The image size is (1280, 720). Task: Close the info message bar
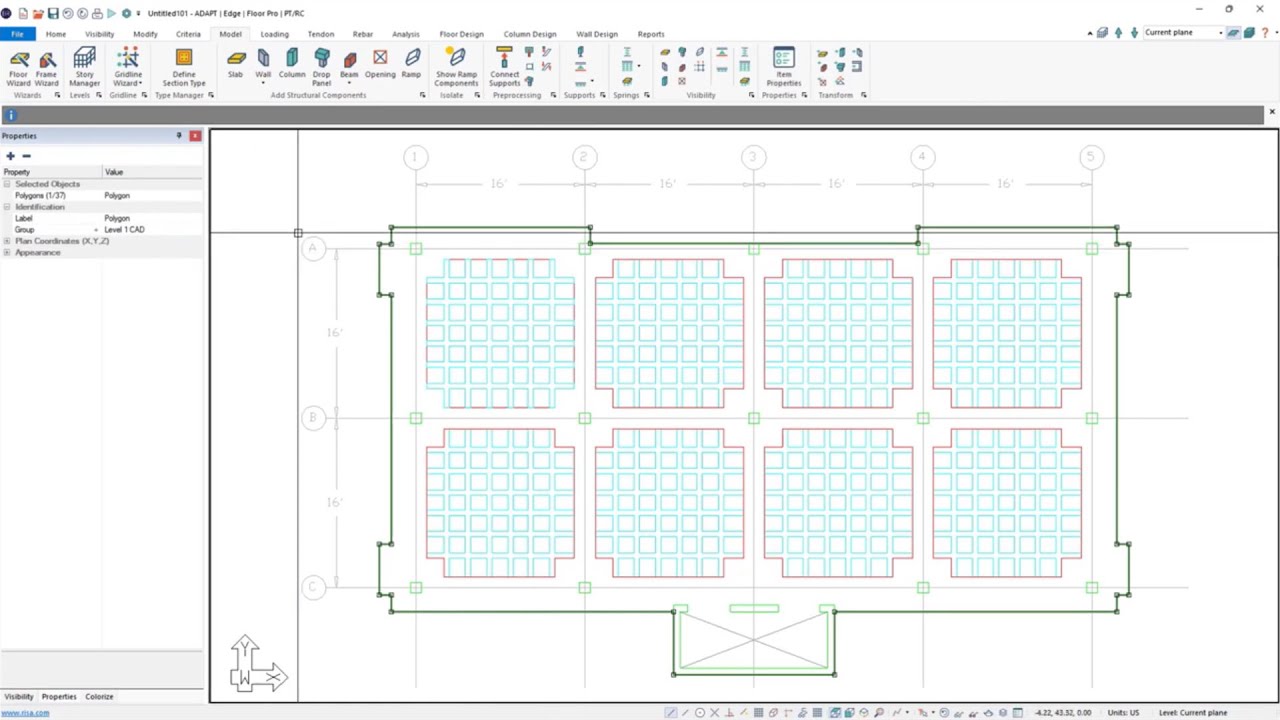click(1272, 112)
